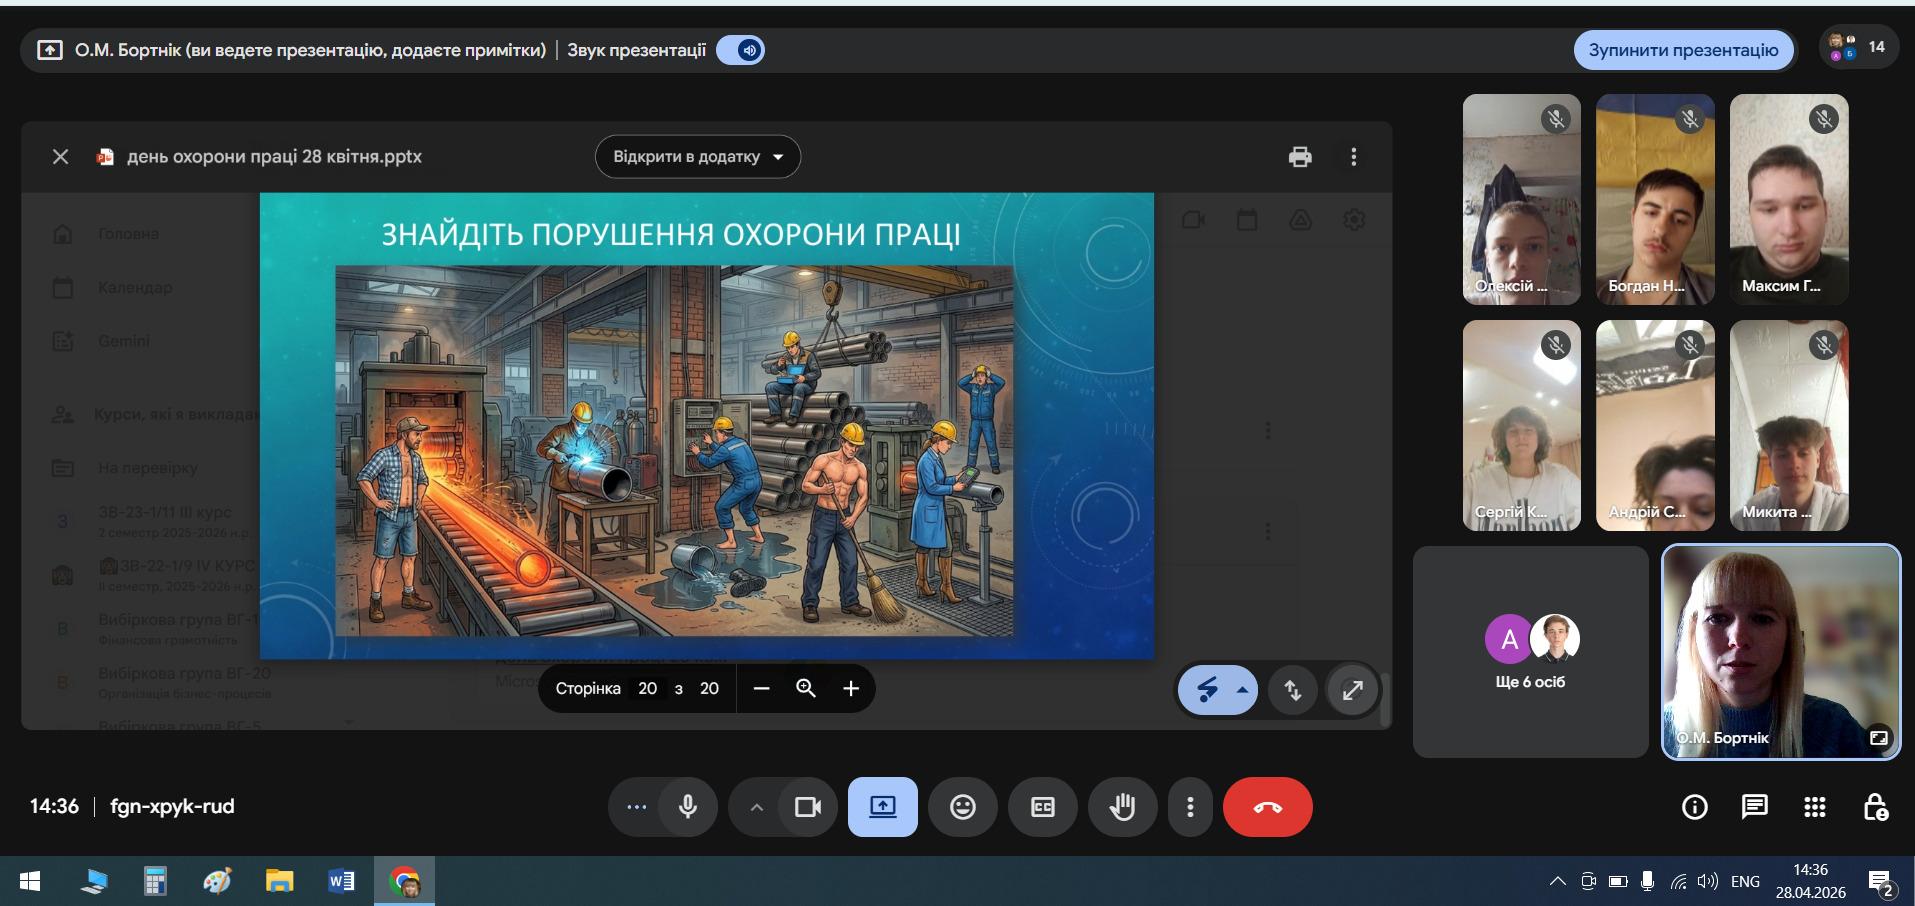The height and width of the screenshot is (906, 1915).
Task: Open the chat with everyone panel
Action: click(1755, 807)
